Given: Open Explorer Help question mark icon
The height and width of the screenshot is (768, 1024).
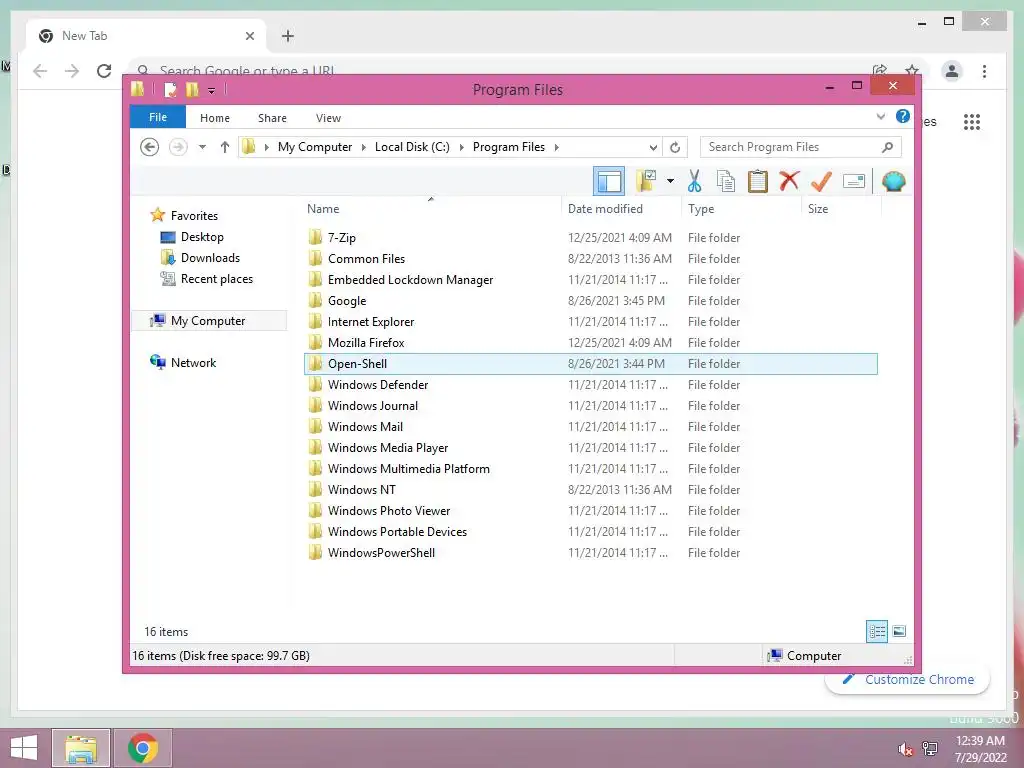Looking at the screenshot, I should click(903, 116).
